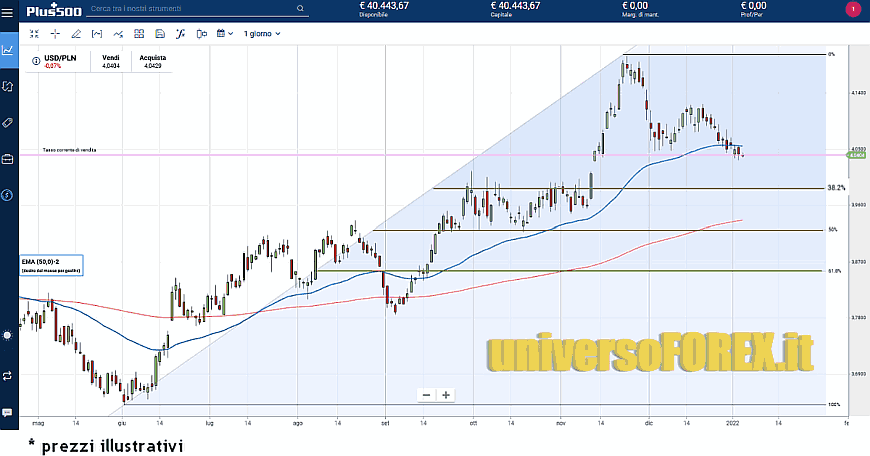Image resolution: width=870 pixels, height=456 pixels.
Task: Zoom out chart with minus button
Action: [427, 394]
